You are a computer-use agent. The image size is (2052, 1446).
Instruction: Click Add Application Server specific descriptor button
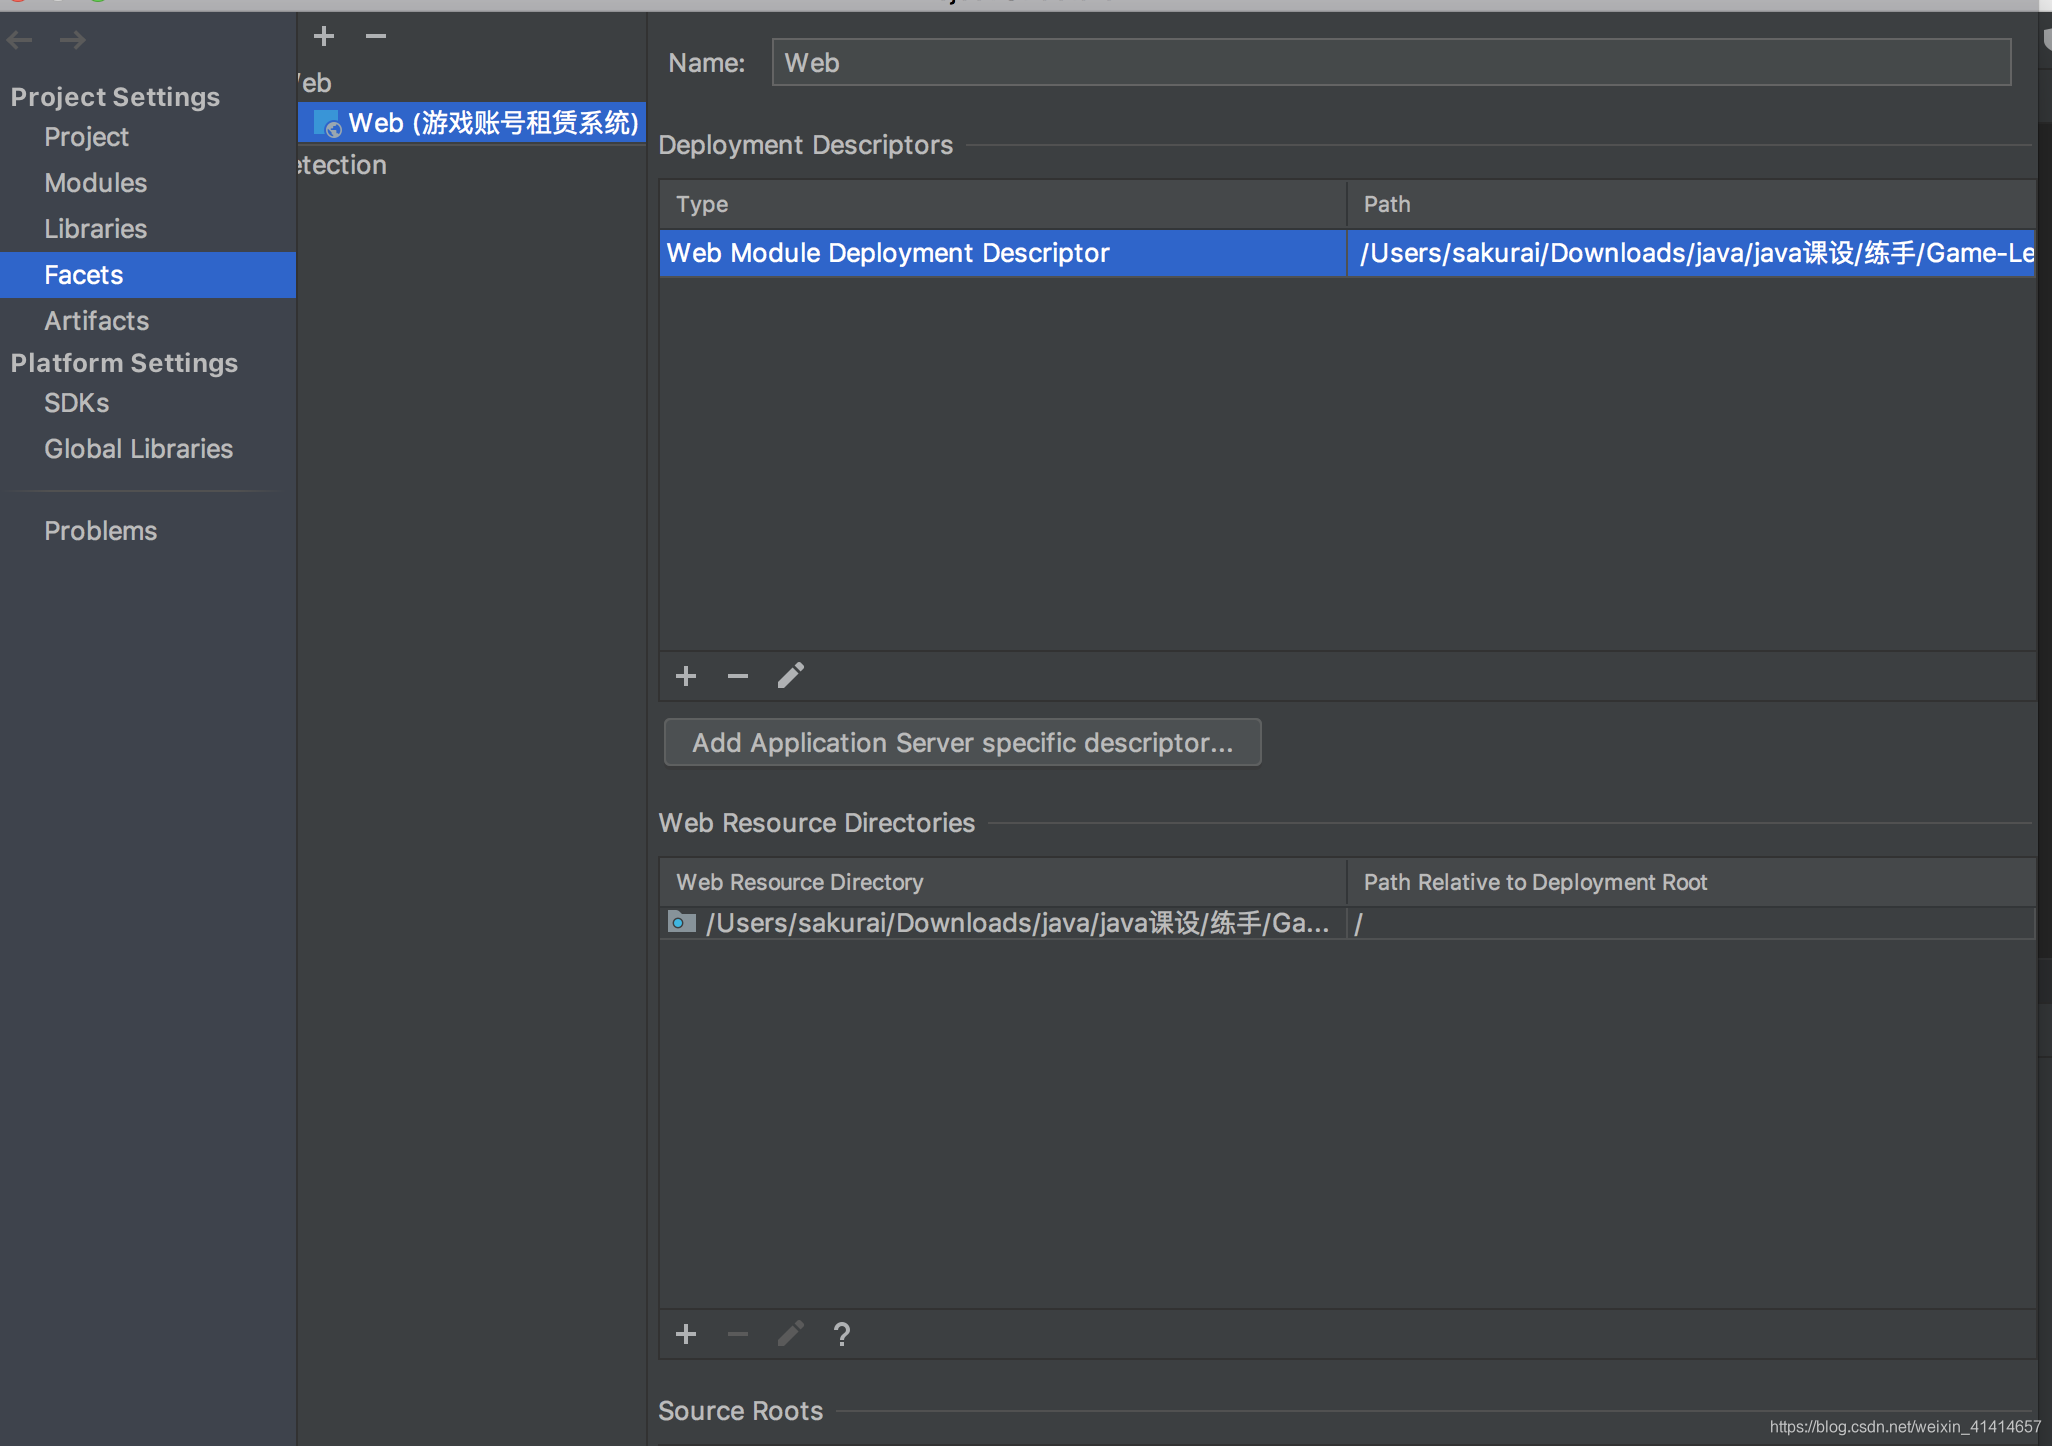[x=961, y=740]
